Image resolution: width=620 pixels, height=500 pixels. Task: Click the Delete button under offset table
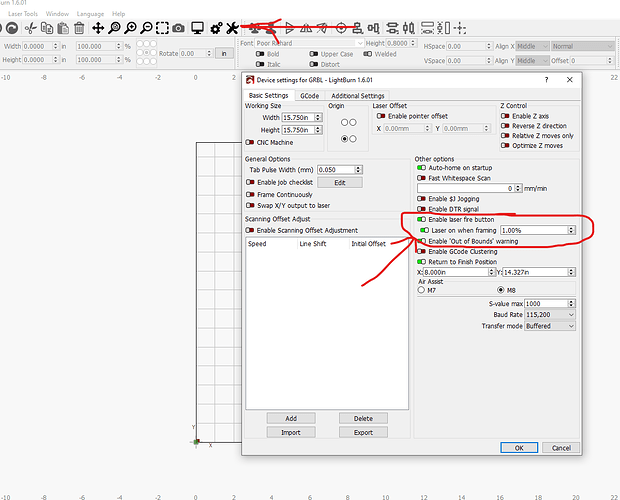[363, 418]
